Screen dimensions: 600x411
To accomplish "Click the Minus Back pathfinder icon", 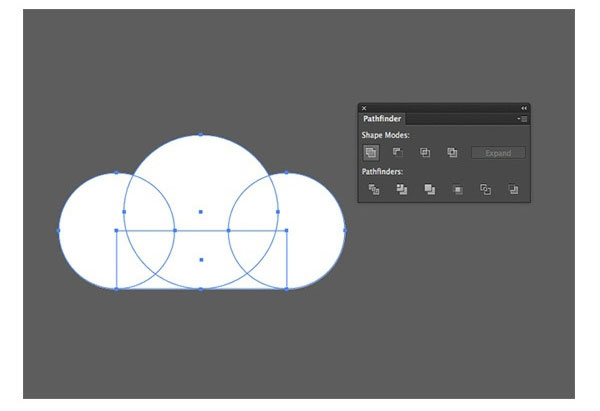I will click(513, 189).
